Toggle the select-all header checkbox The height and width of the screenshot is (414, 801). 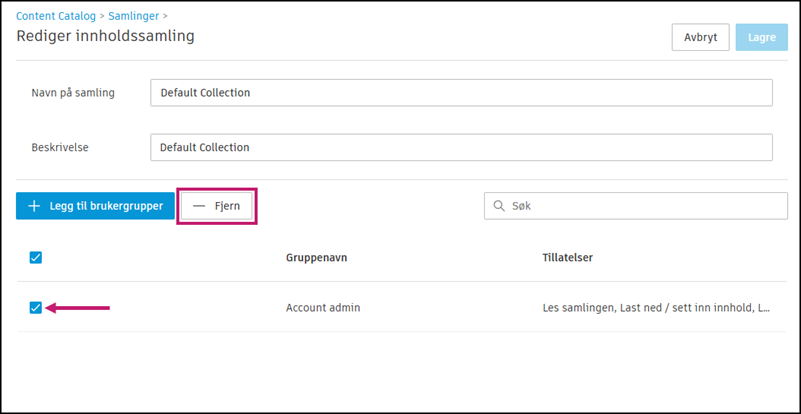pyautogui.click(x=36, y=258)
